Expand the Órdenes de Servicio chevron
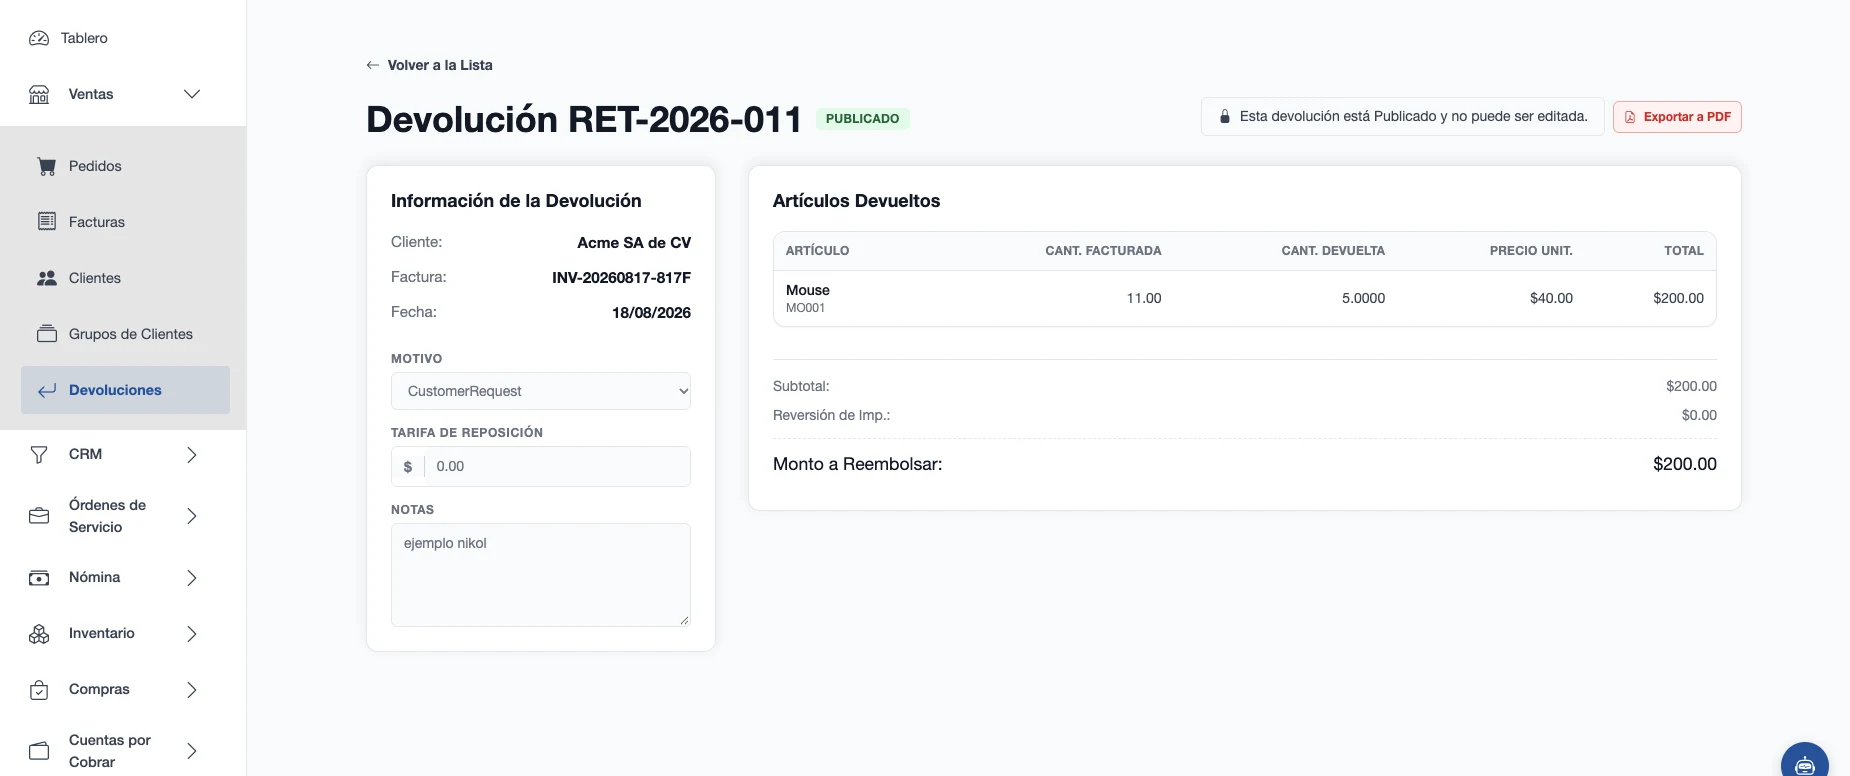The height and width of the screenshot is (776, 1850). 192,516
